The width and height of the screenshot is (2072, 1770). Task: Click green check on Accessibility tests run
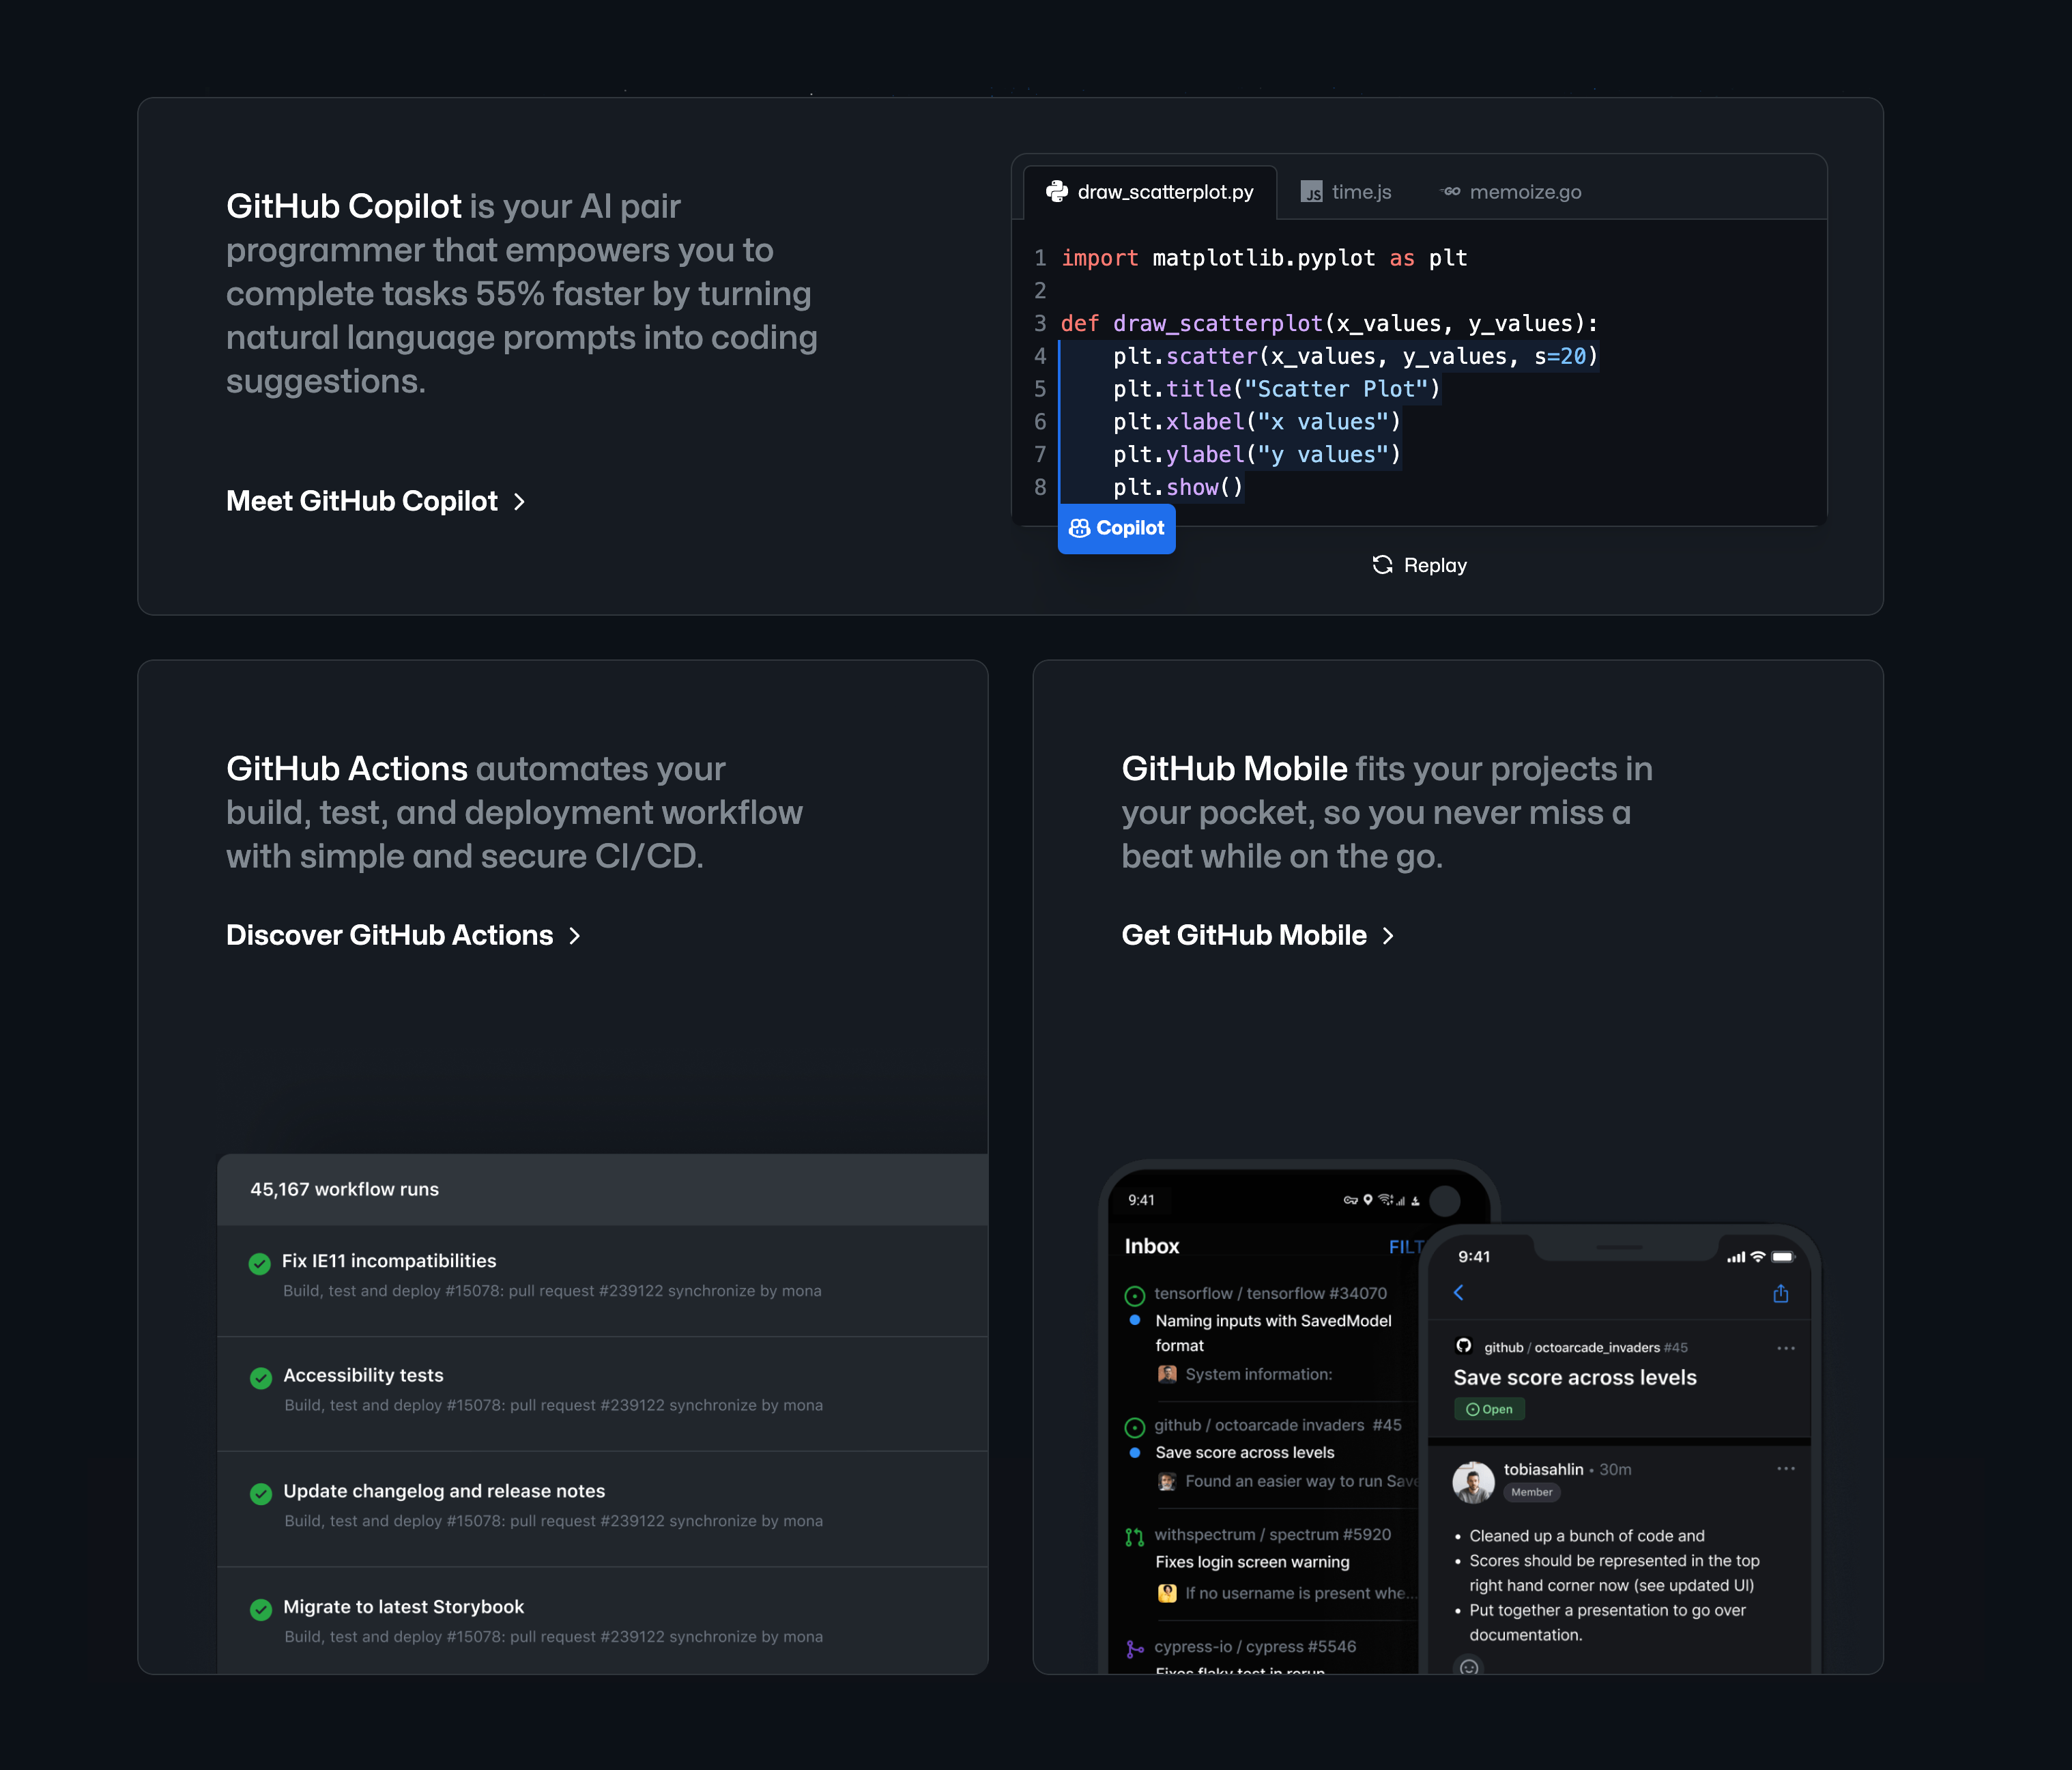point(261,1378)
